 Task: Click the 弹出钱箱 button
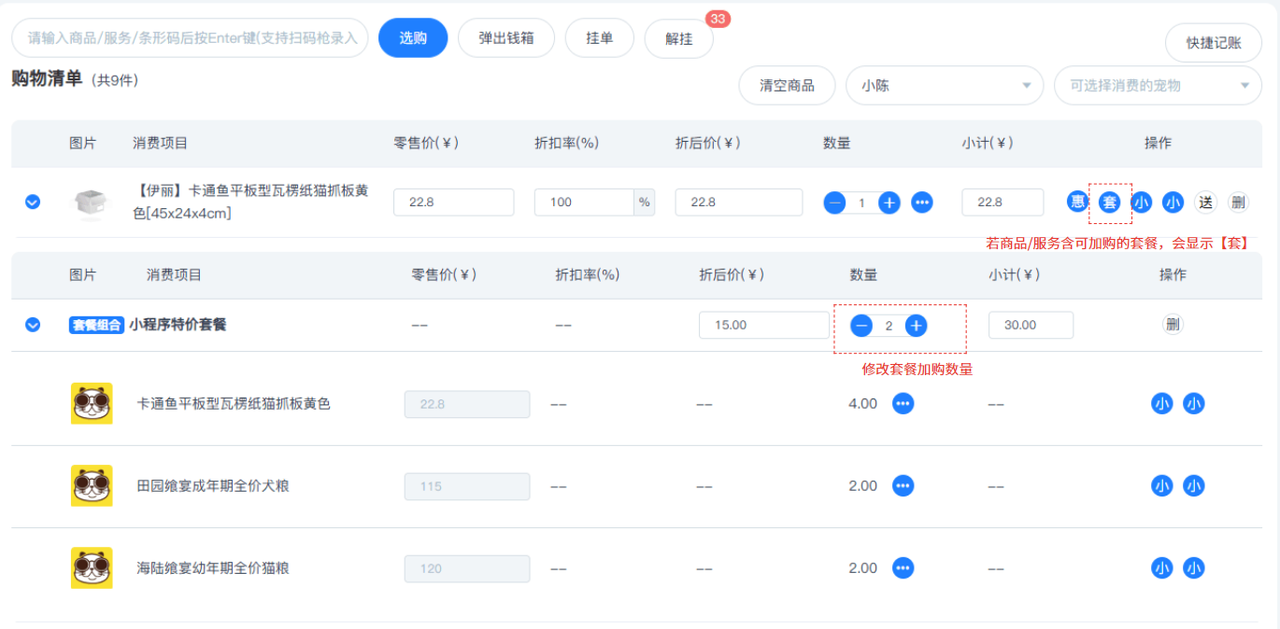click(x=506, y=38)
